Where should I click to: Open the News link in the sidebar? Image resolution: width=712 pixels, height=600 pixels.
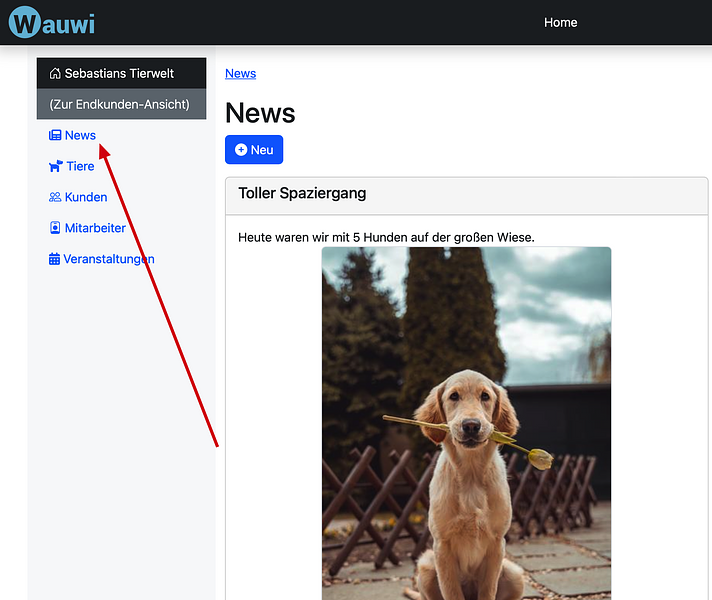coord(80,136)
